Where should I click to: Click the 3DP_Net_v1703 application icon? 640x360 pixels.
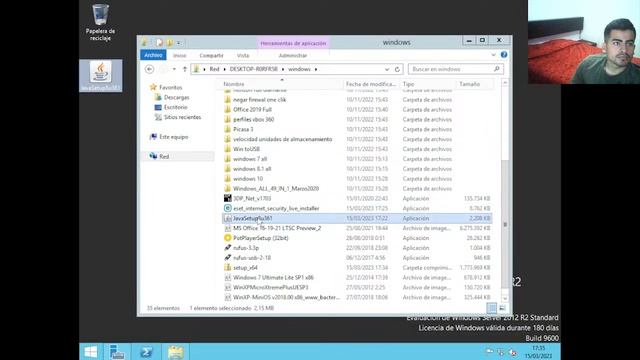(x=228, y=198)
